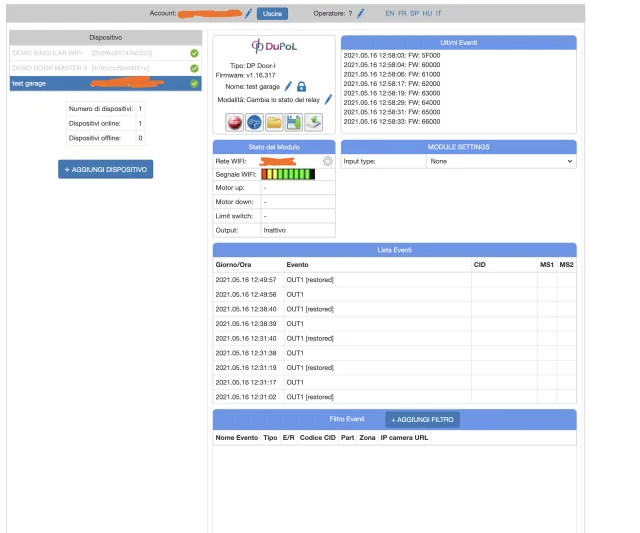Screen dimensions: 640x533
Task: Click the Giorno/Ora column header
Action: click(233, 264)
